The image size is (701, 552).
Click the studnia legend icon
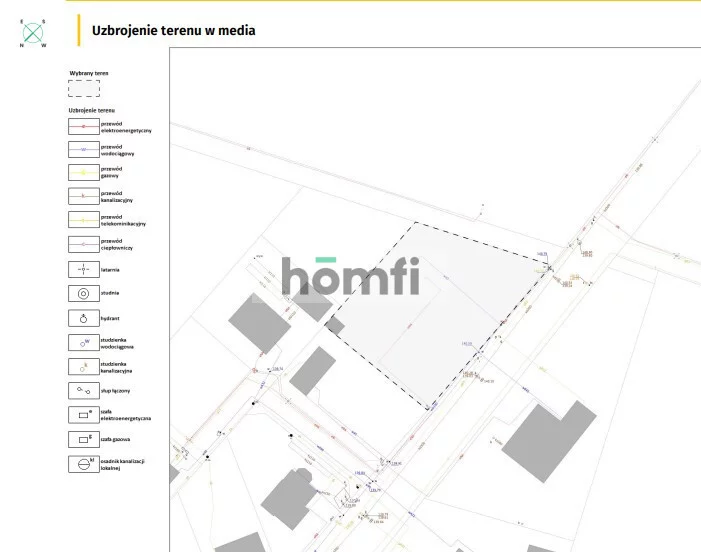point(83,294)
